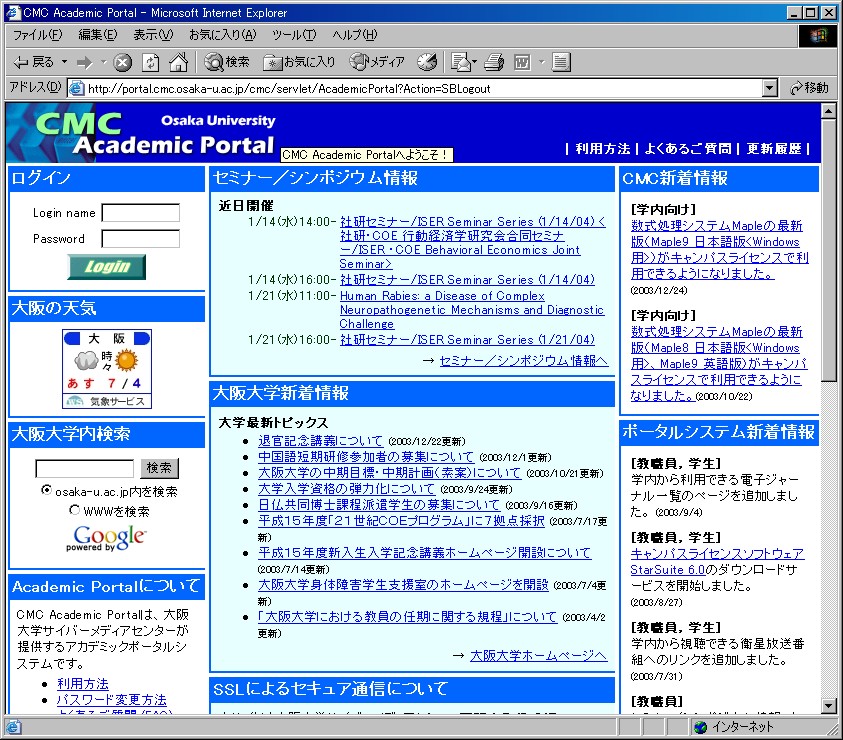843x740 pixels.
Task: Open the Back button history dropdown
Action: 64,62
